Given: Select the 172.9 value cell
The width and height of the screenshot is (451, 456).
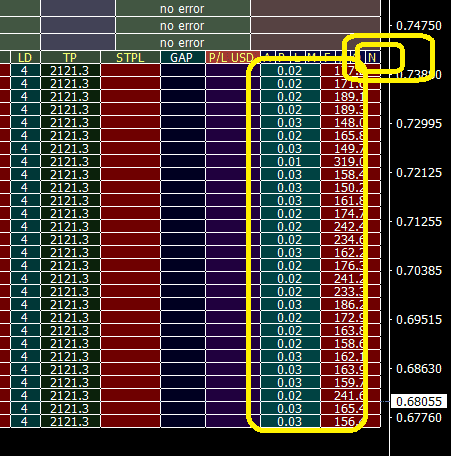Looking at the screenshot, I should pos(350,318).
